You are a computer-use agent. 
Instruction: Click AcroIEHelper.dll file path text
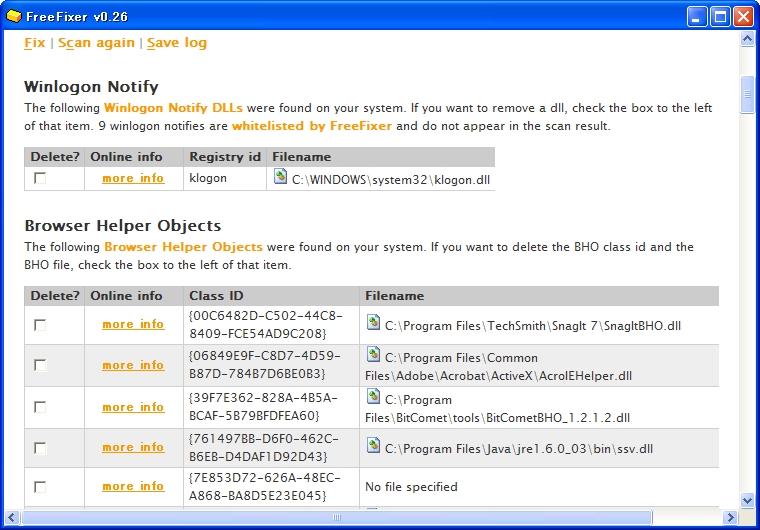(498, 367)
